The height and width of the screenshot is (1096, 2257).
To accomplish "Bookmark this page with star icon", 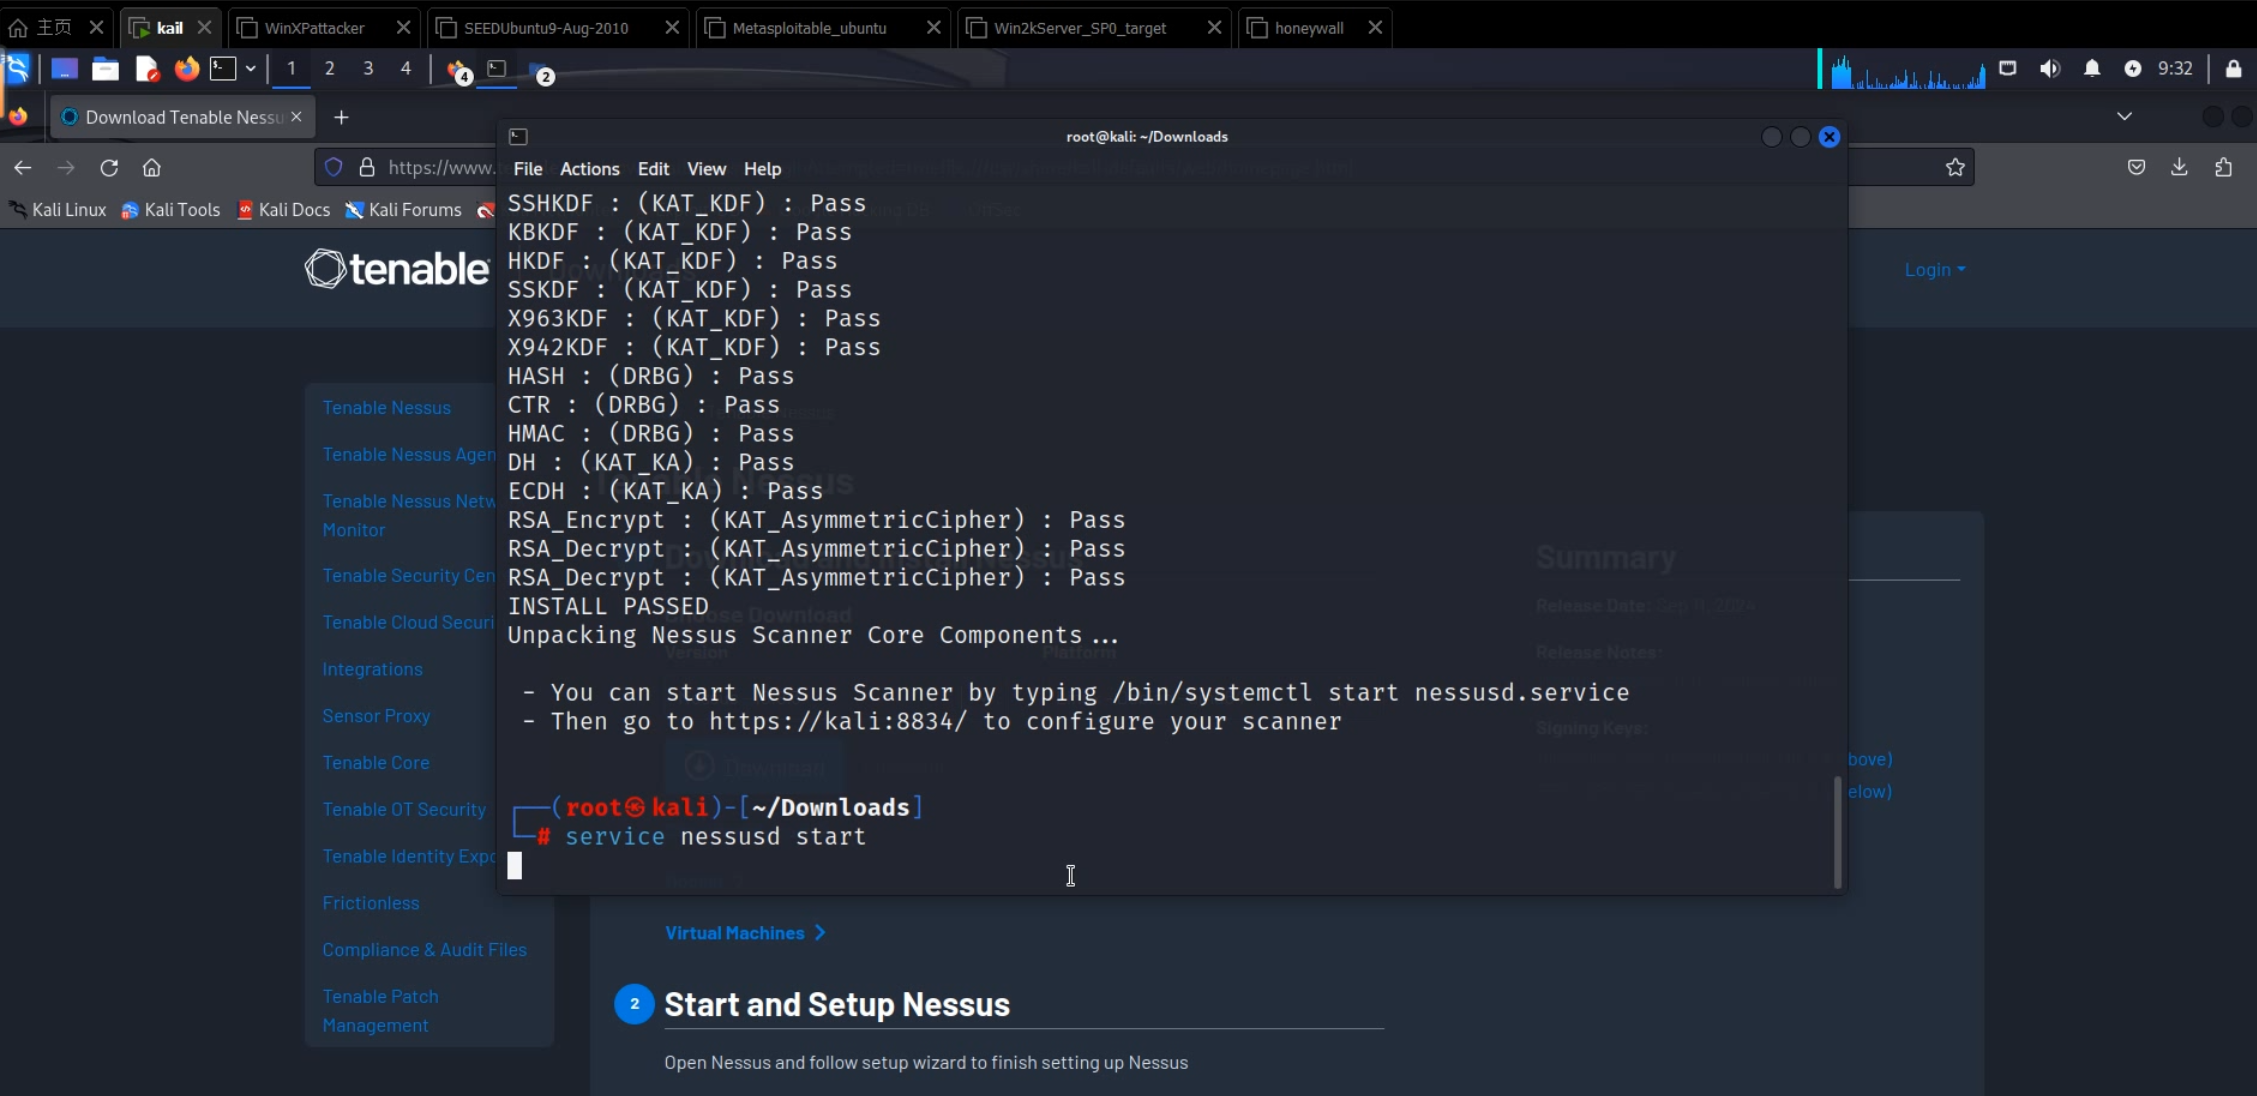I will (1955, 168).
